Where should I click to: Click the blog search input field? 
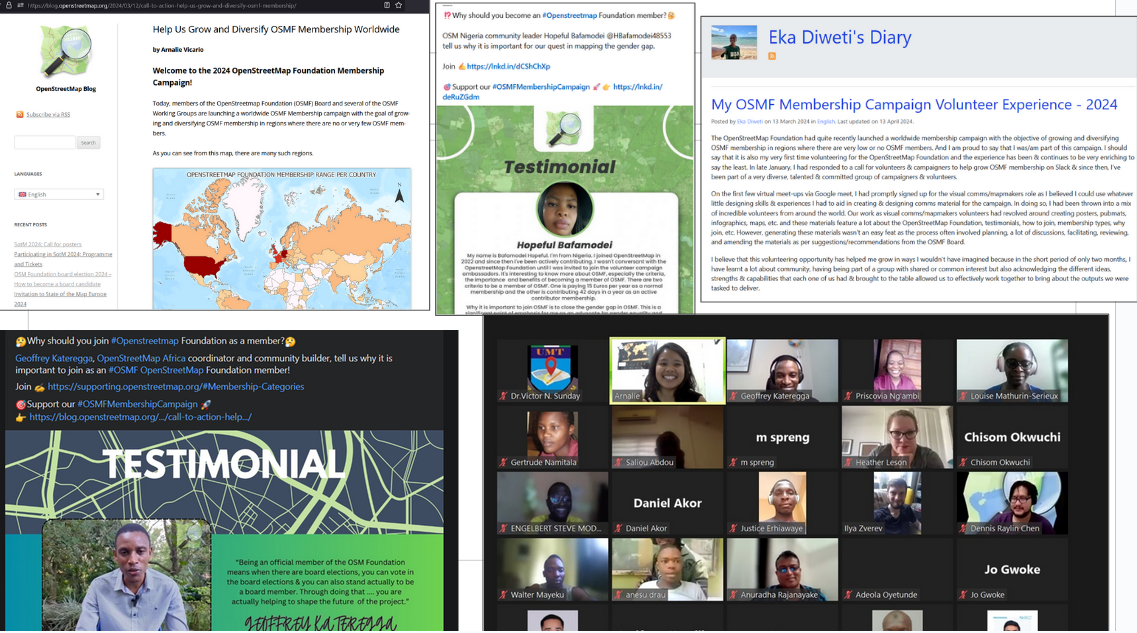[45, 142]
